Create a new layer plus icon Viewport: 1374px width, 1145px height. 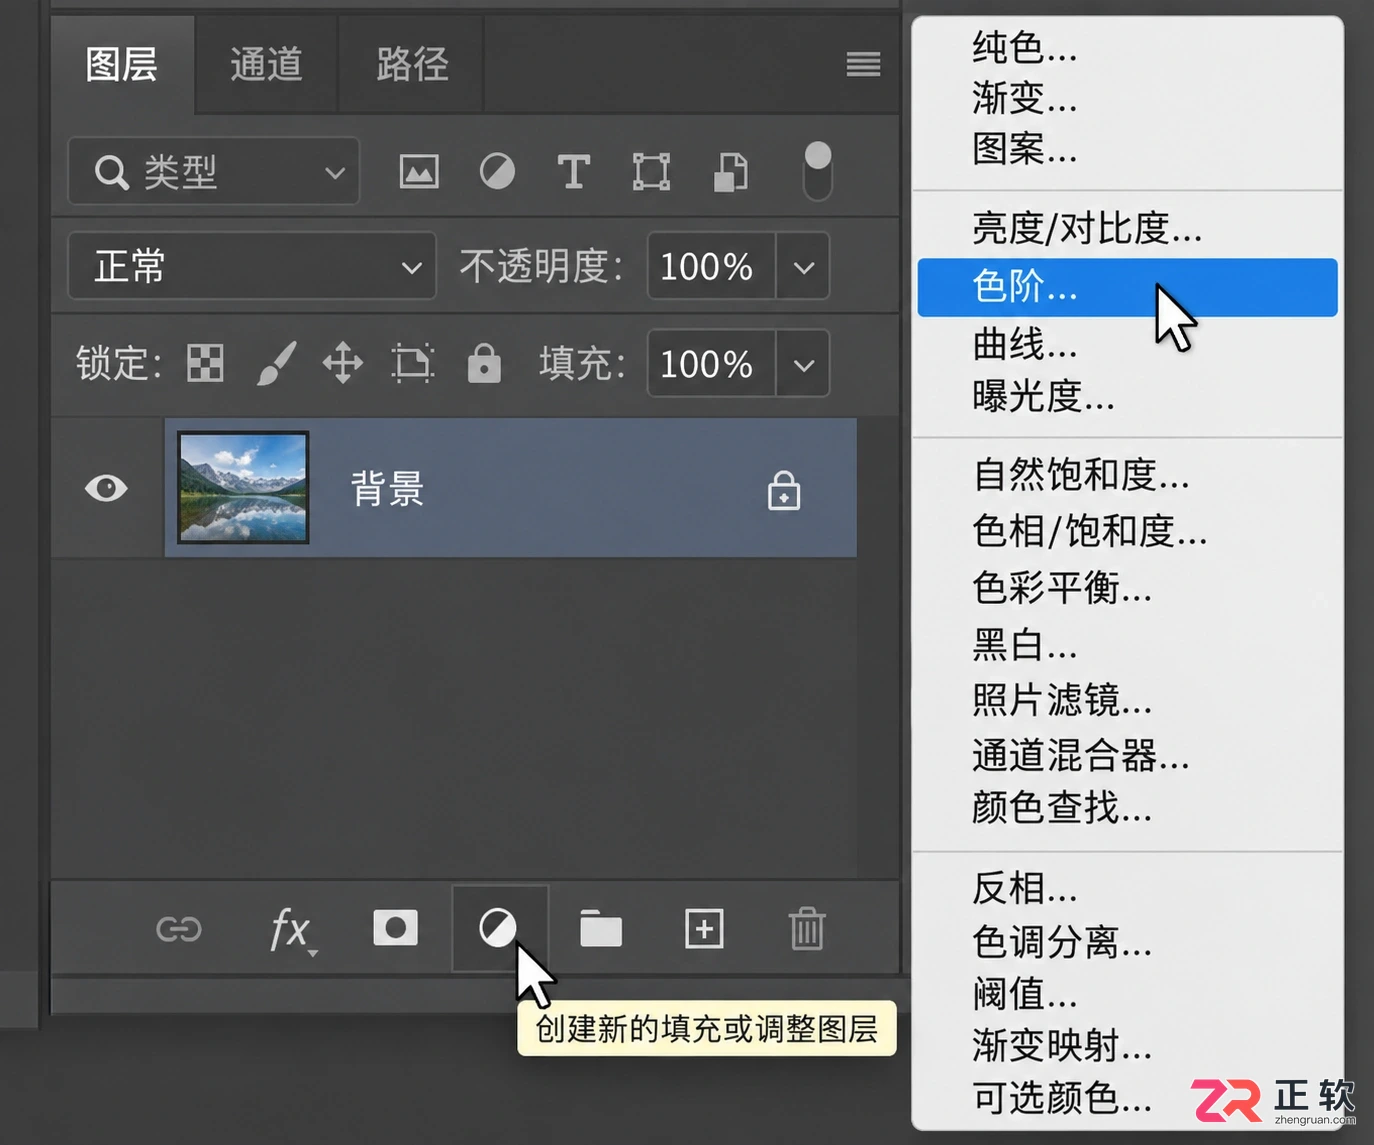point(704,929)
